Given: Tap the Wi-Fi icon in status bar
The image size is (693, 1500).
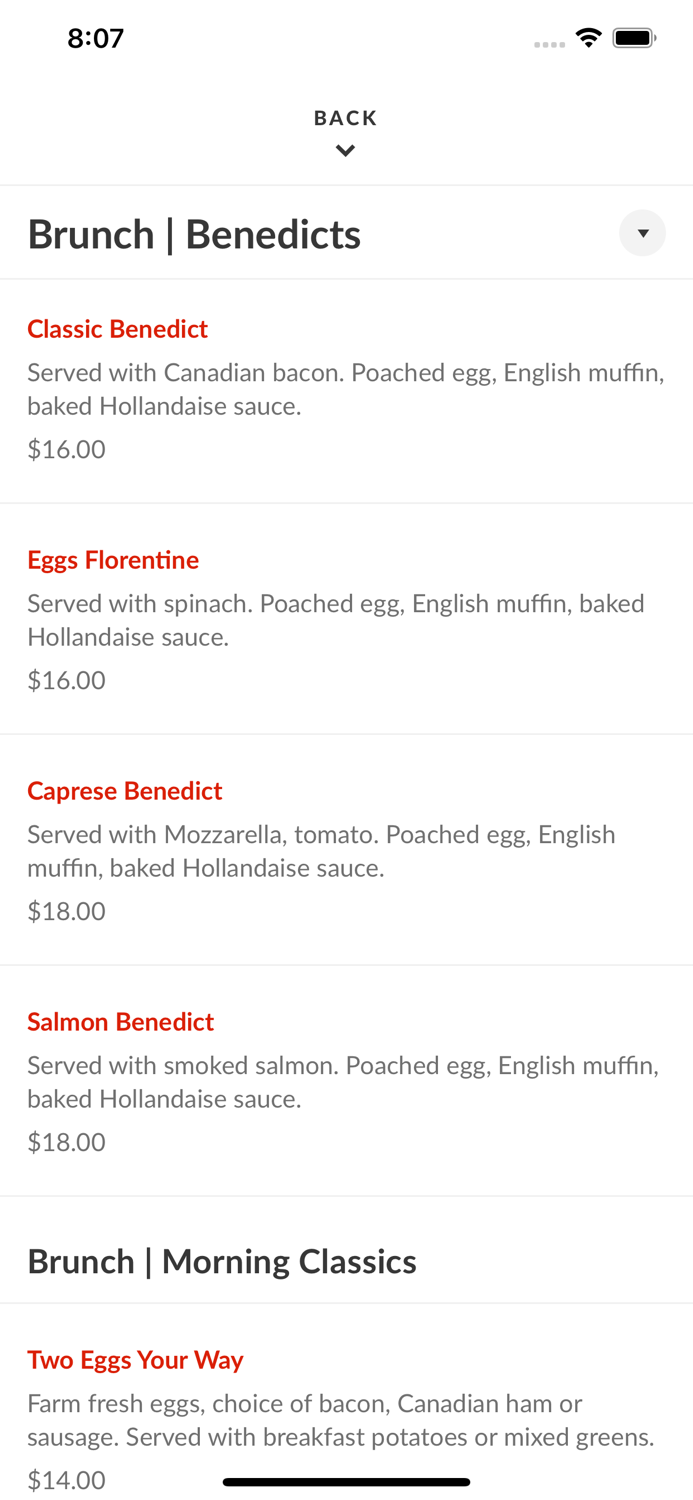Looking at the screenshot, I should click(x=588, y=38).
